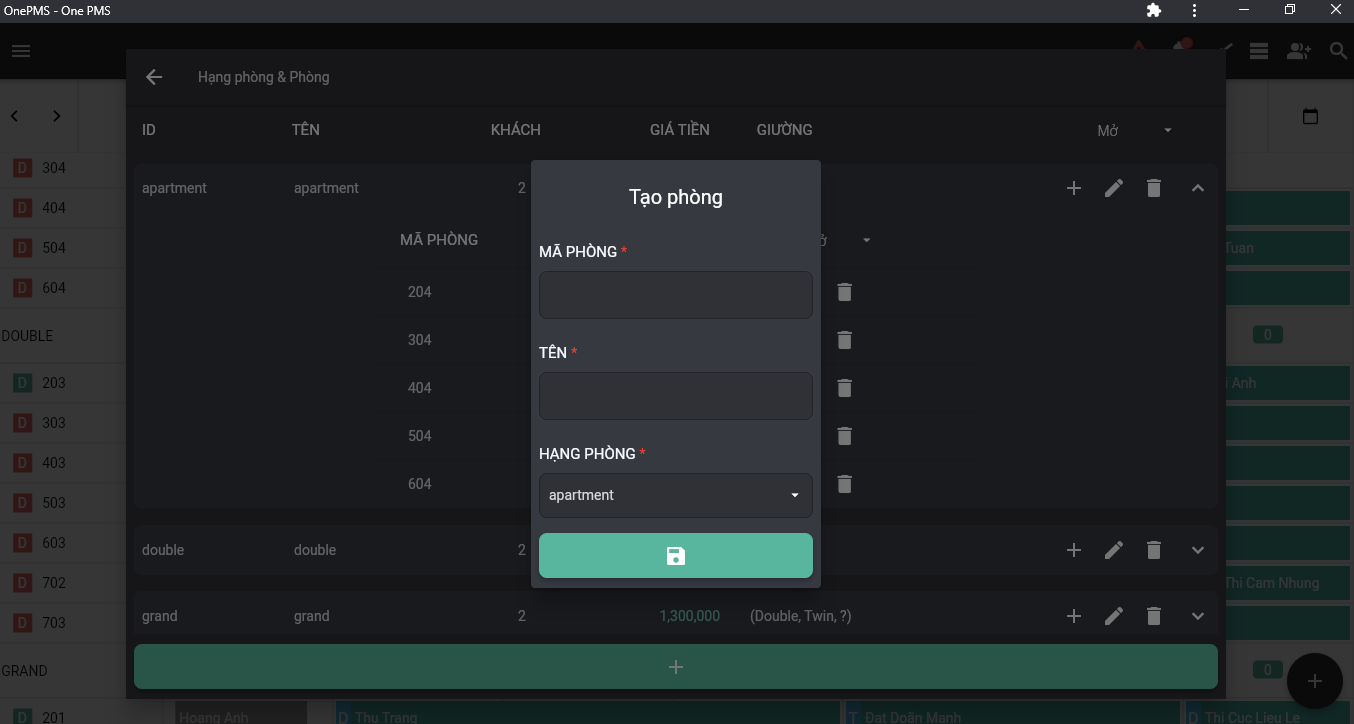Click the wide green add room-class bar
This screenshot has height=724, width=1354.
[x=676, y=667]
